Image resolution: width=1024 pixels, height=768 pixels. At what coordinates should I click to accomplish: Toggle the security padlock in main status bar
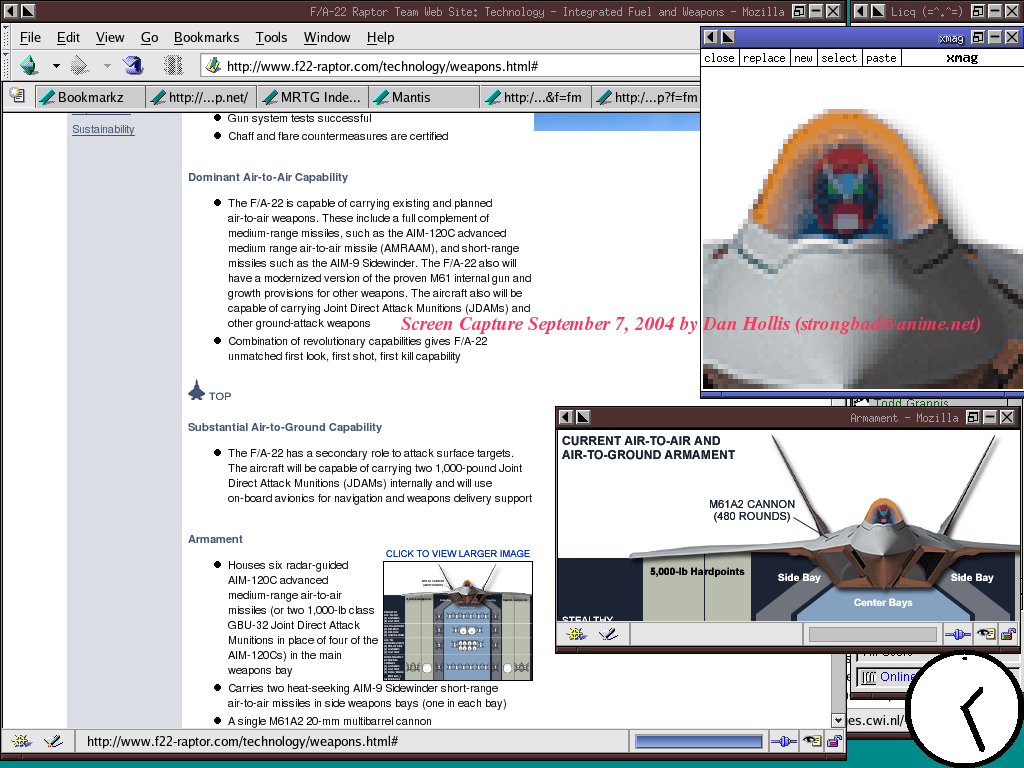tap(833, 742)
